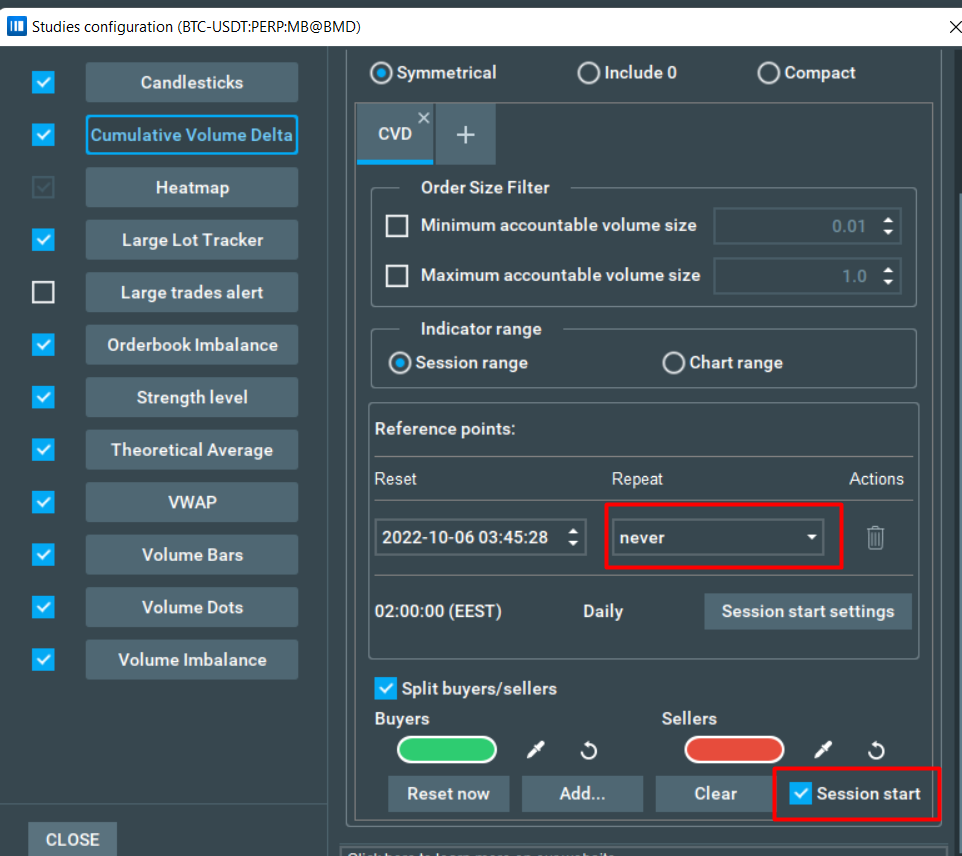The image size is (962, 856).
Task: Select the Chart range radio button
Action: tap(674, 363)
